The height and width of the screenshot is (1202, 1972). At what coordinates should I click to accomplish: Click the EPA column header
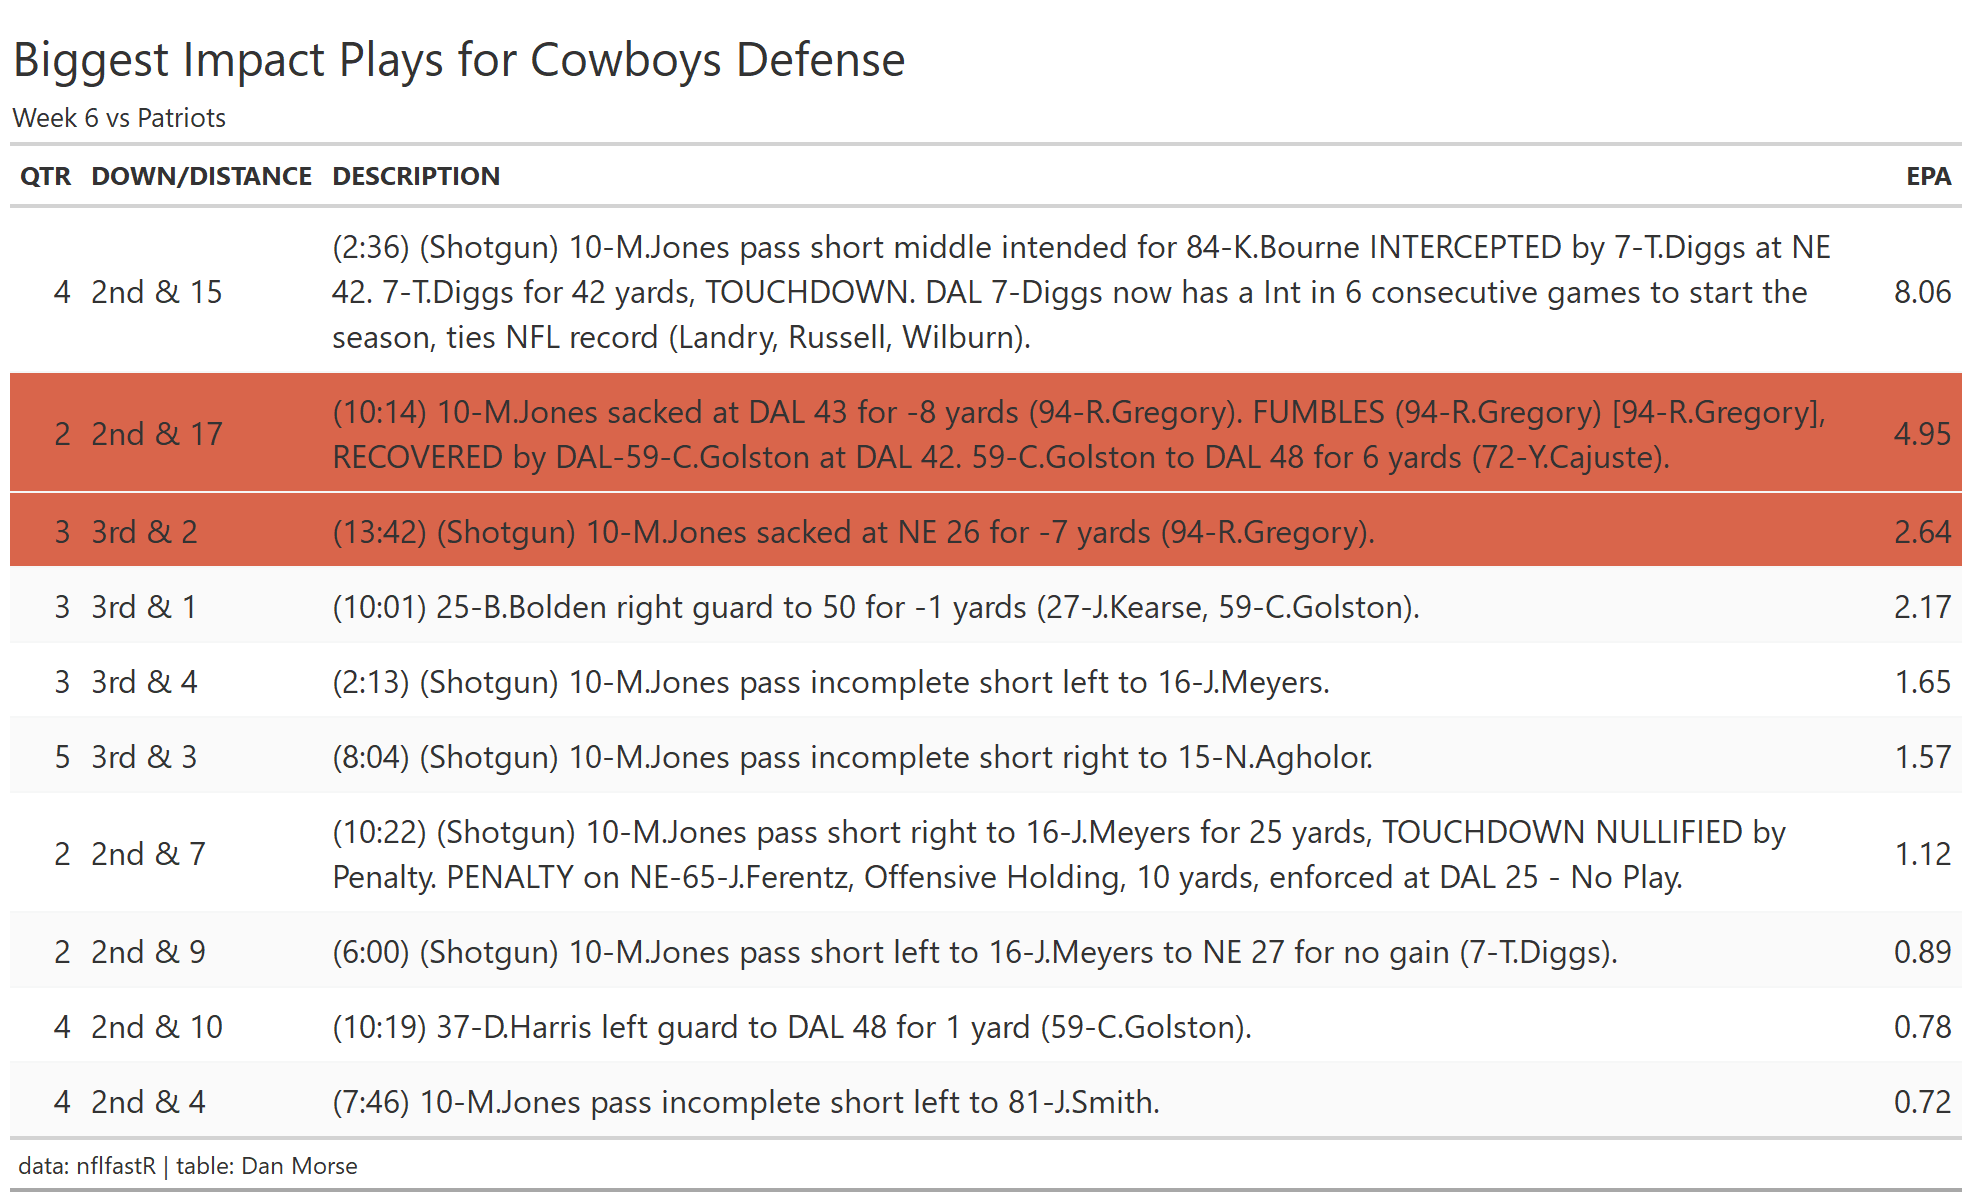click(x=1928, y=176)
